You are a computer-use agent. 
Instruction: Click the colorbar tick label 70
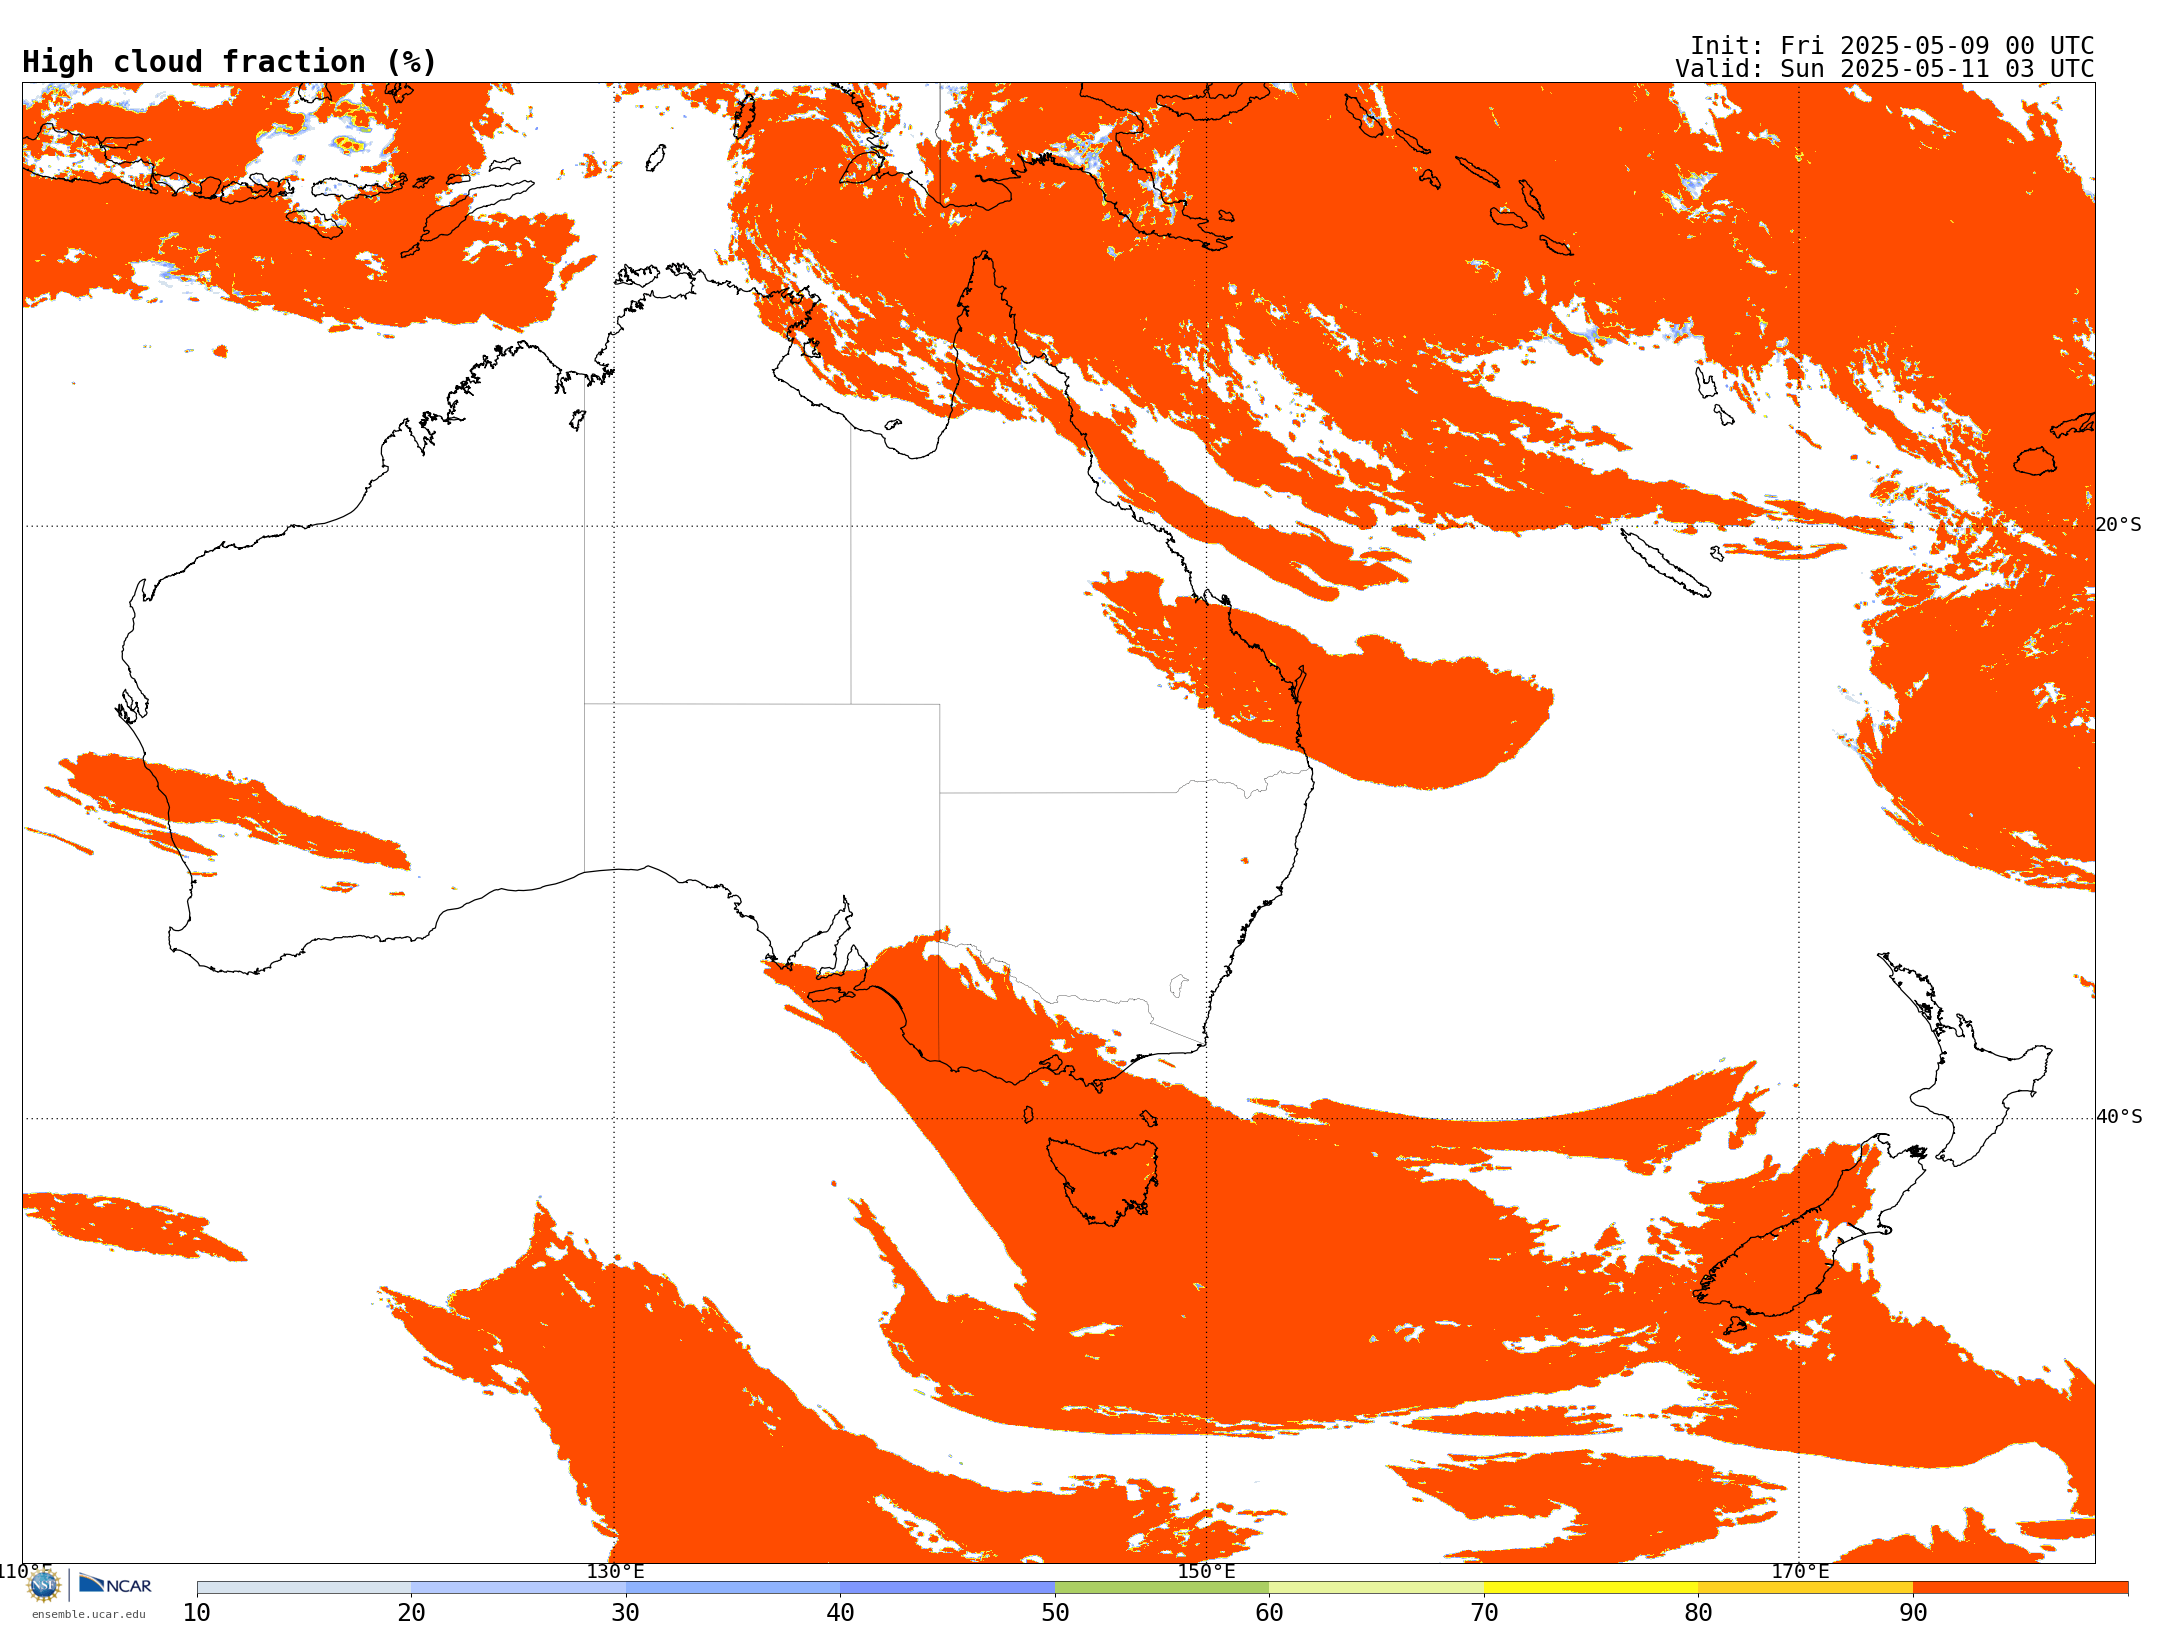click(x=1484, y=1613)
